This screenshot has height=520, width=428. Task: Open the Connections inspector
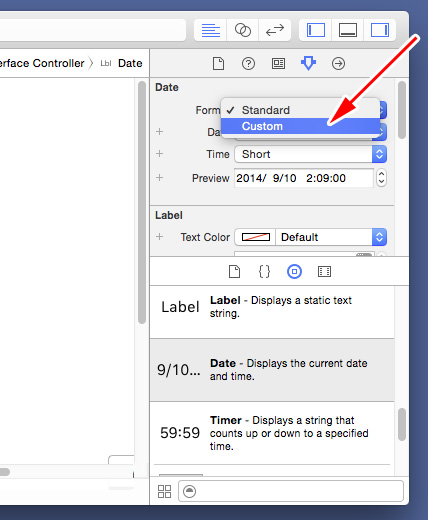click(338, 63)
